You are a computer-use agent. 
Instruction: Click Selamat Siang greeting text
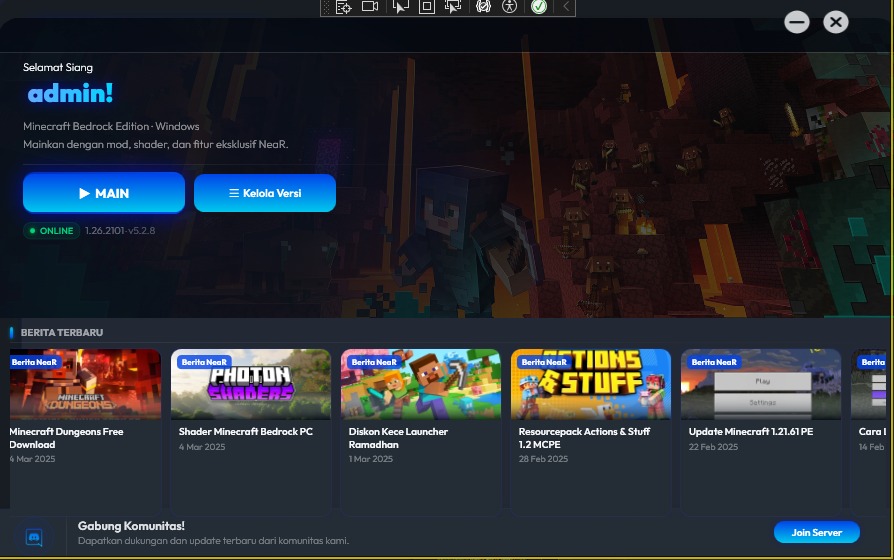pyautogui.click(x=58, y=67)
